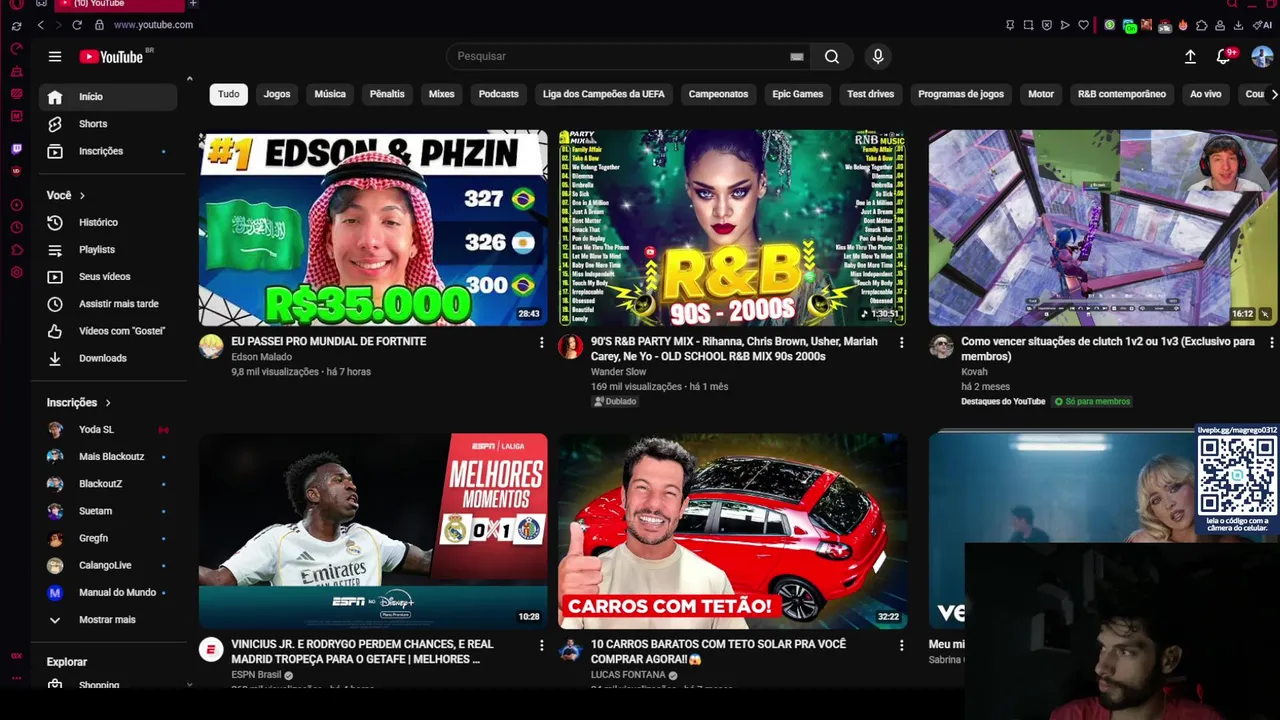
Task: Open Opera sidebar settings gear
Action: pyautogui.click(x=16, y=273)
